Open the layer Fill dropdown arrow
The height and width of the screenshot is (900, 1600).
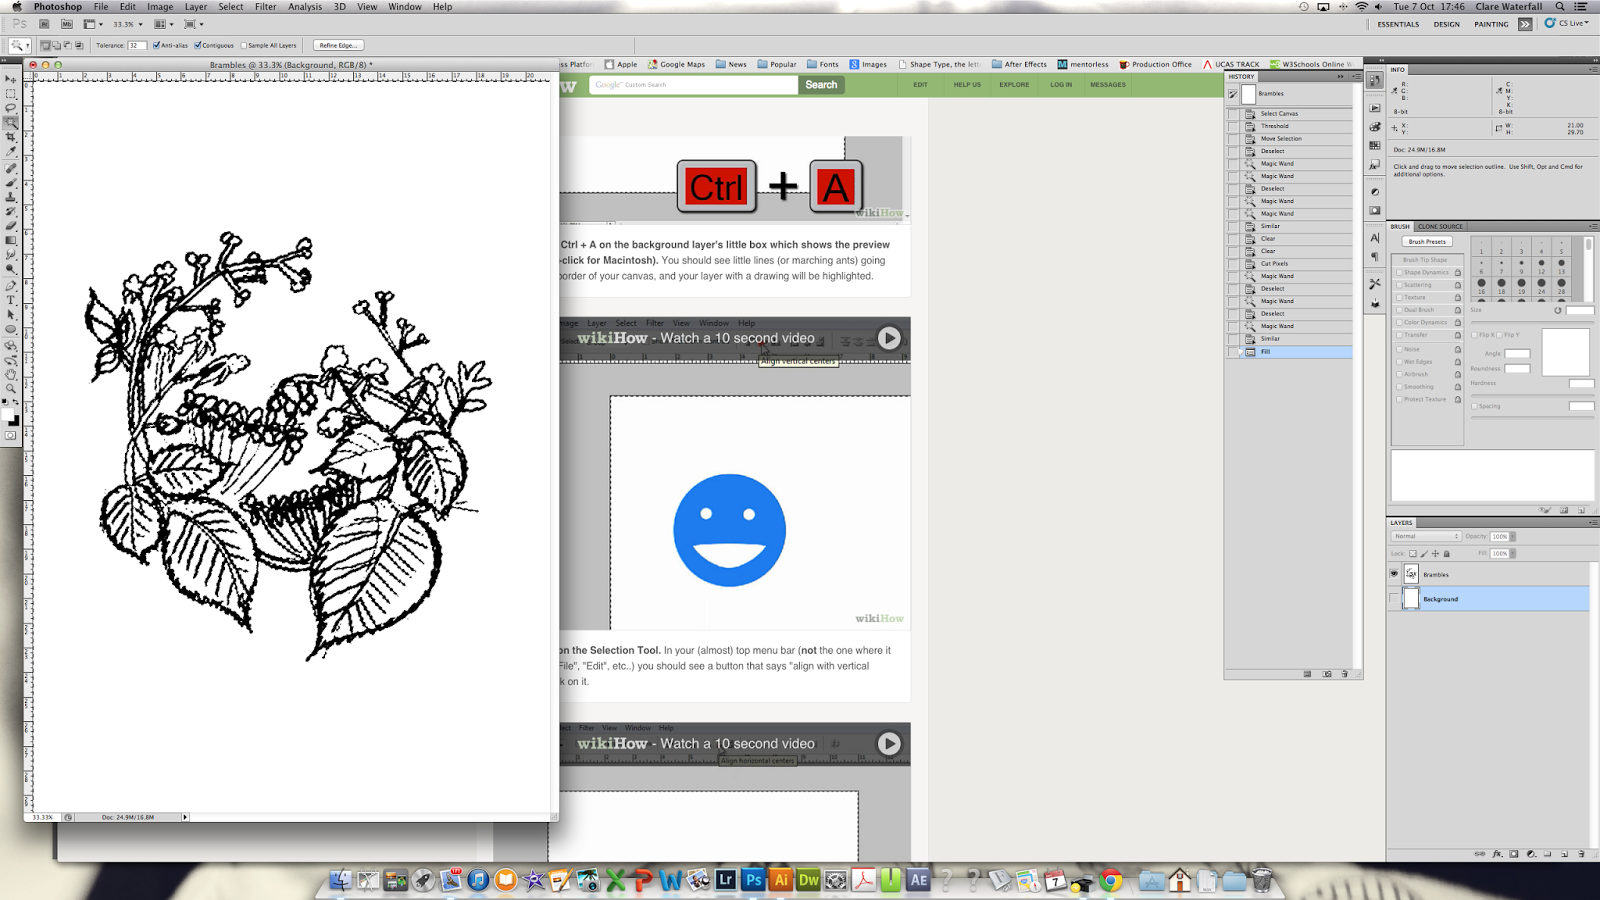(1513, 553)
